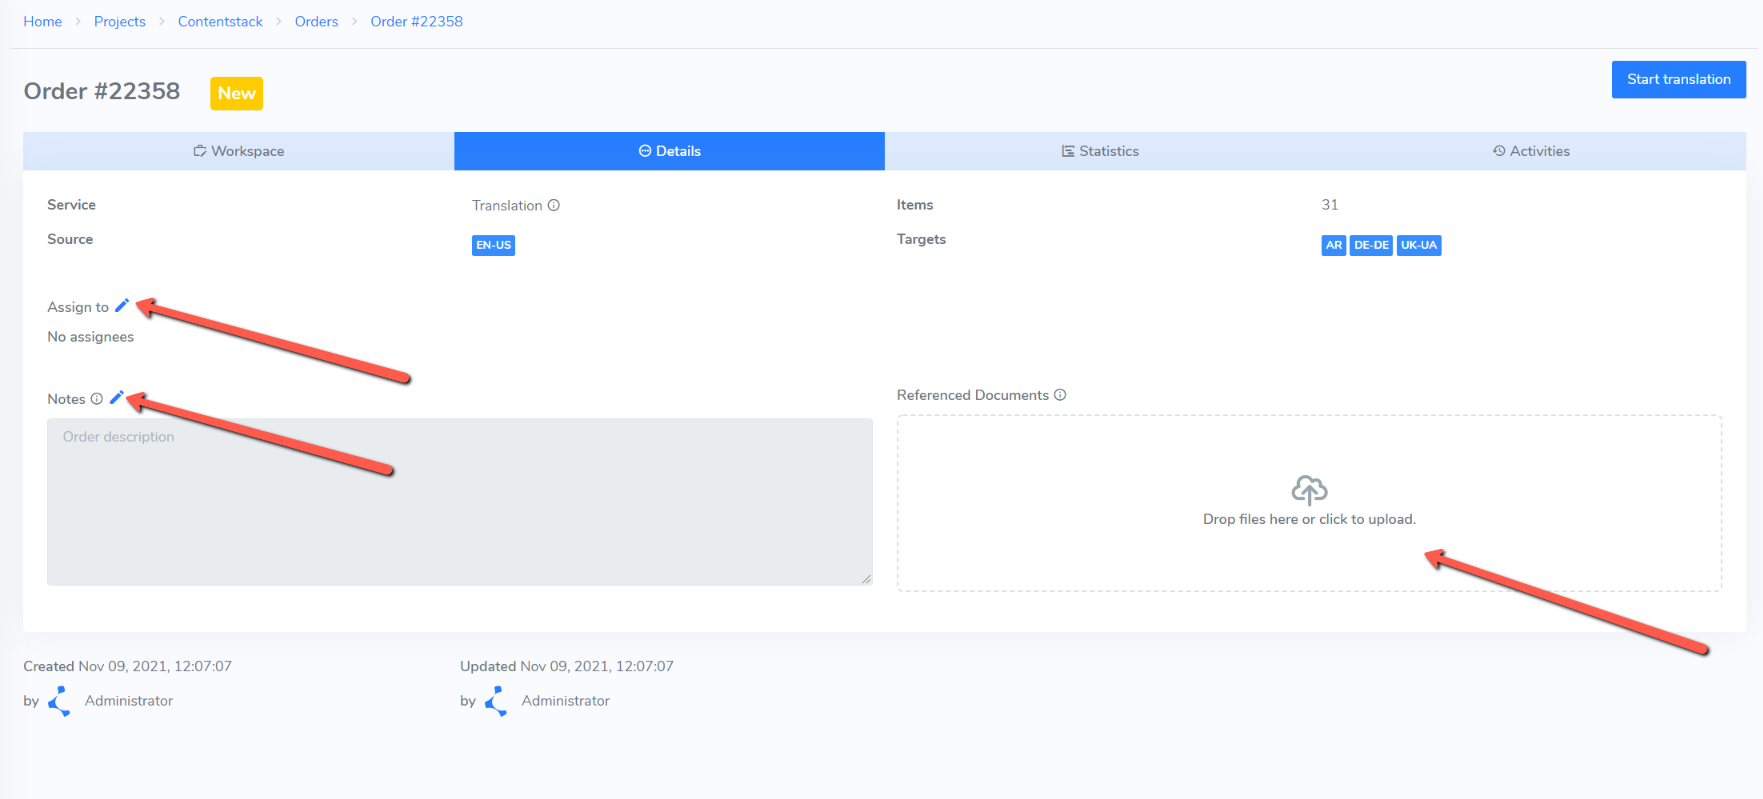The height and width of the screenshot is (799, 1763).
Task: Go to Home in the breadcrumb
Action: [x=43, y=21]
